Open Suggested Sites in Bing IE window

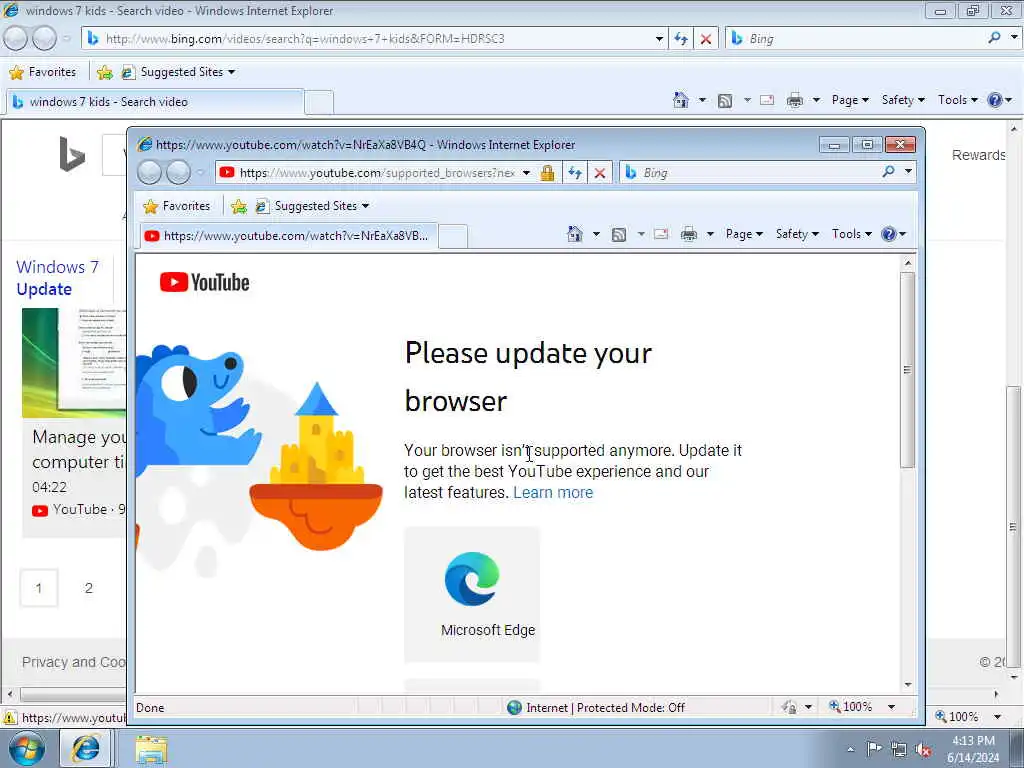point(179,72)
